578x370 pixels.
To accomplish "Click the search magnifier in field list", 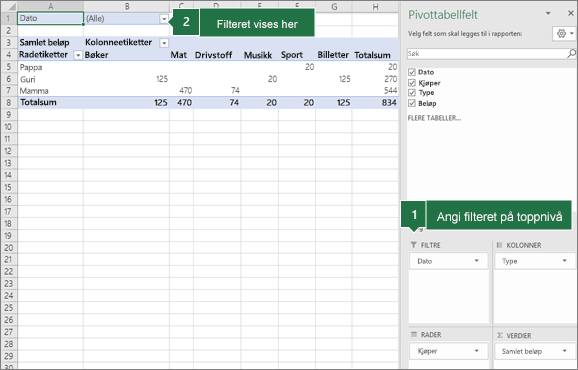I will coord(571,54).
